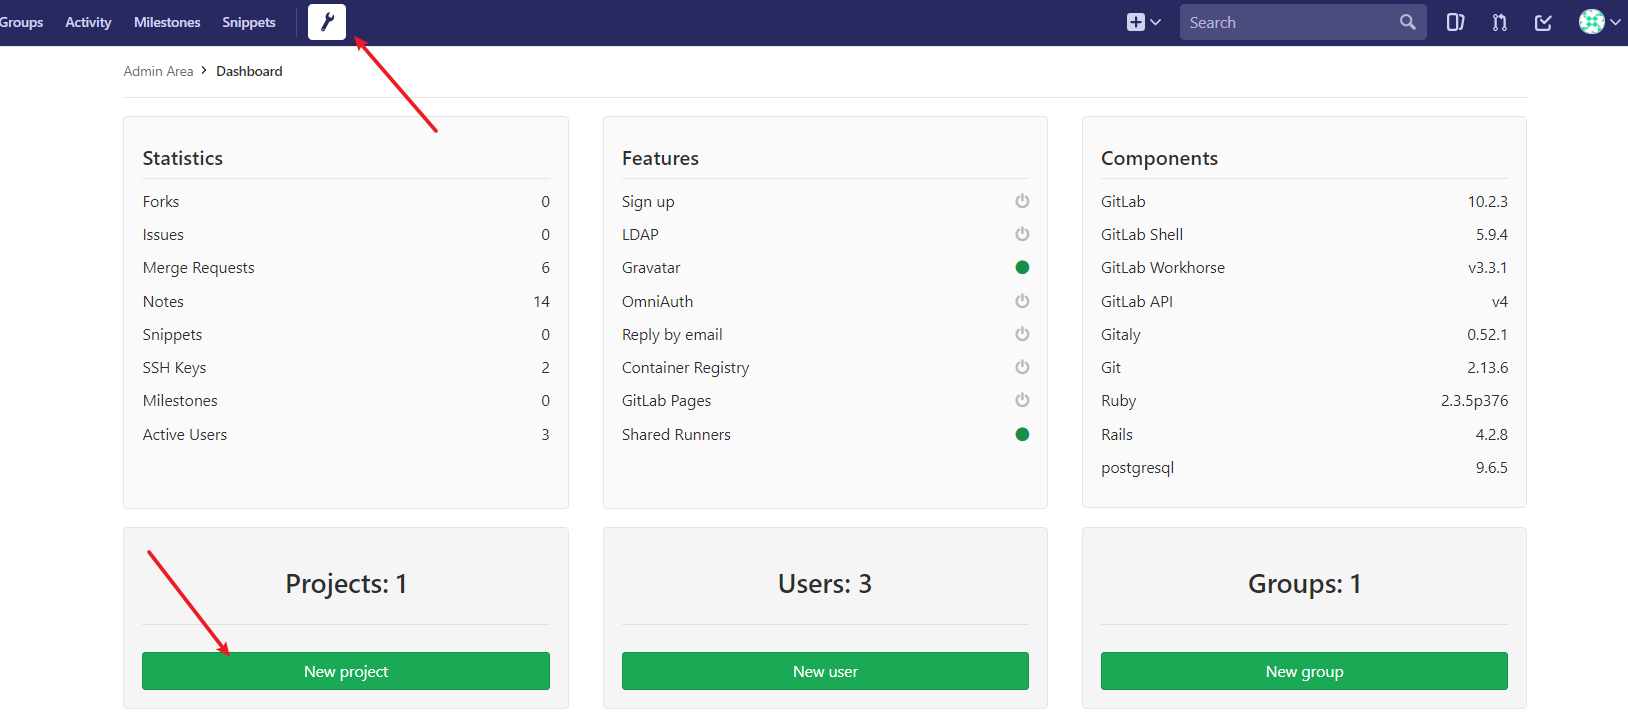Click the Container Registry power icon
The height and width of the screenshot is (715, 1628).
pos(1022,367)
